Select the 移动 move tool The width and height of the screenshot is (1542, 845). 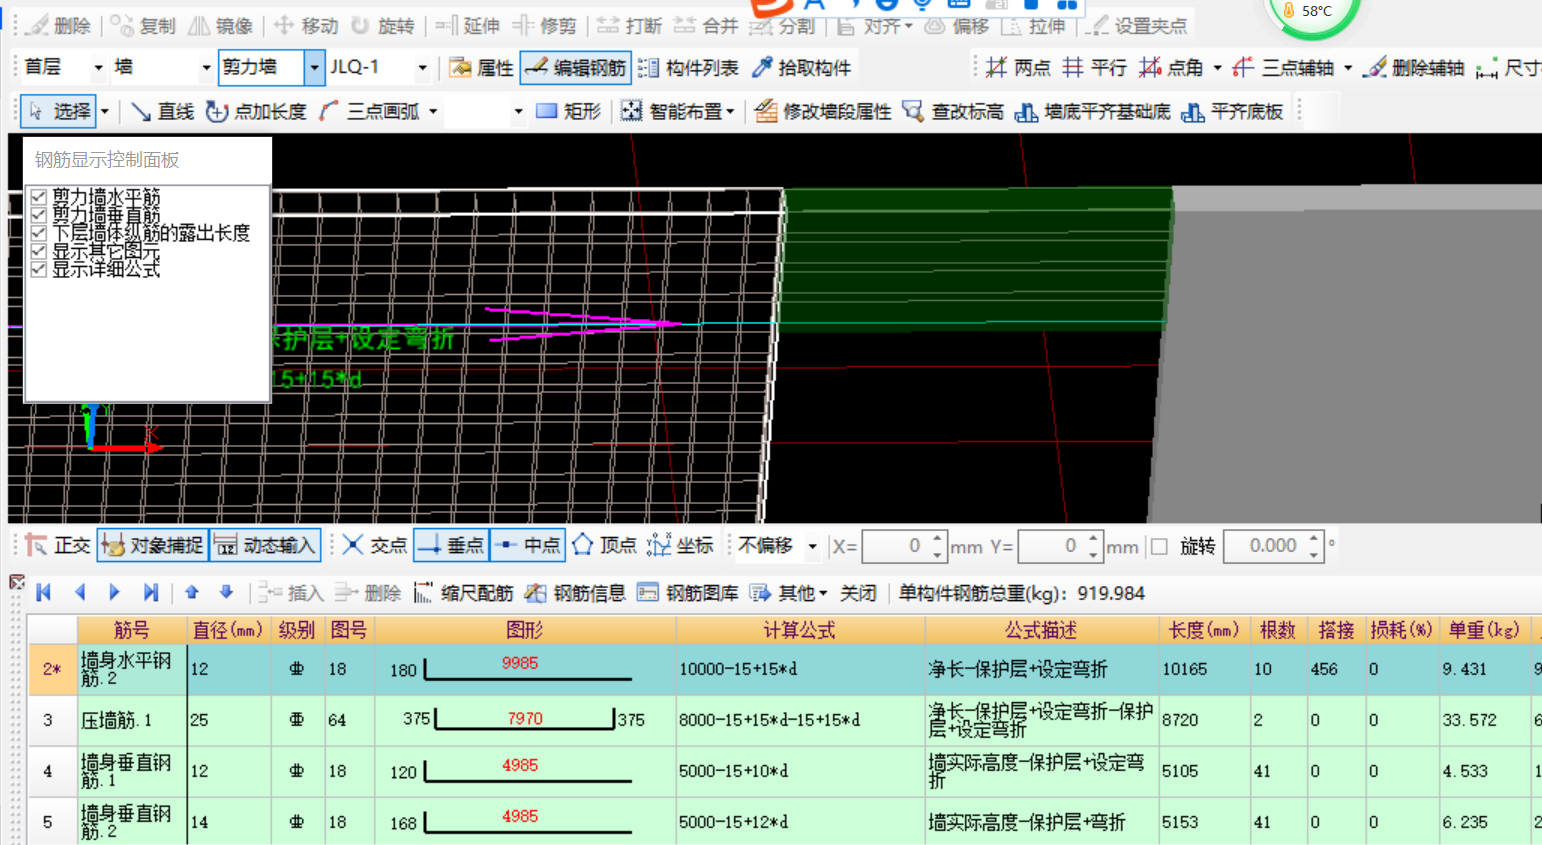306,26
